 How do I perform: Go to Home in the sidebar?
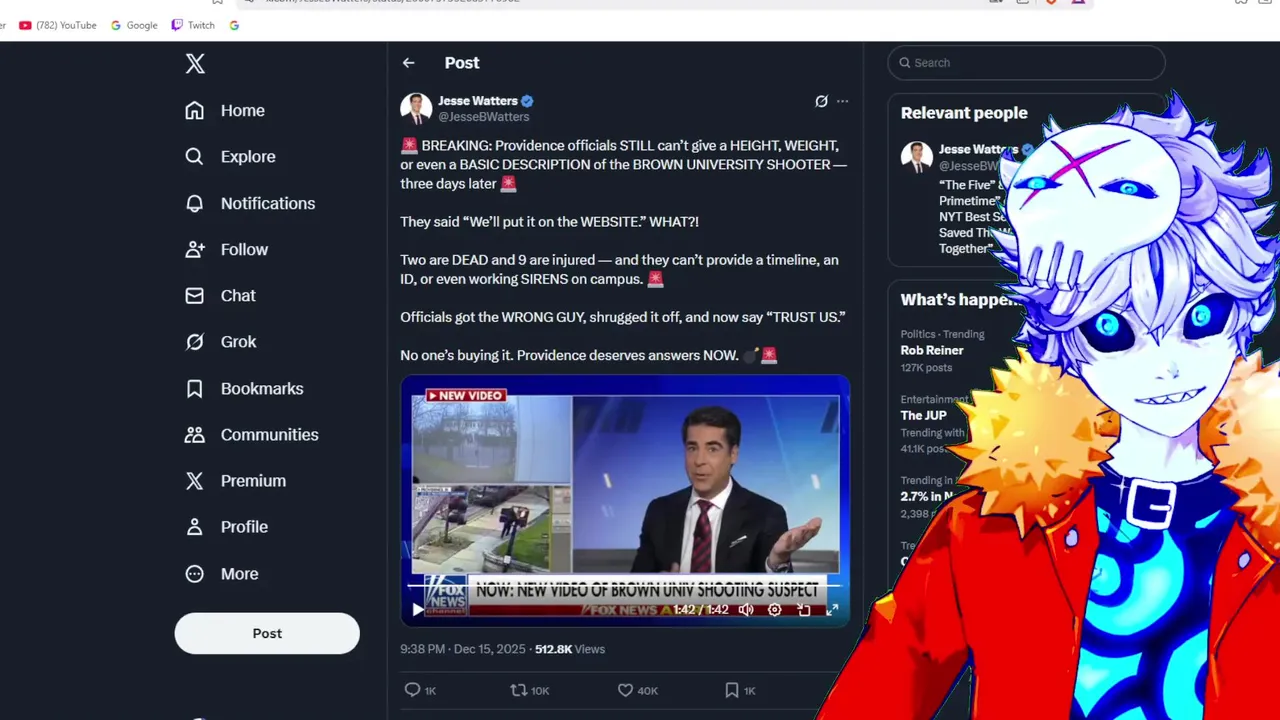[225, 111]
